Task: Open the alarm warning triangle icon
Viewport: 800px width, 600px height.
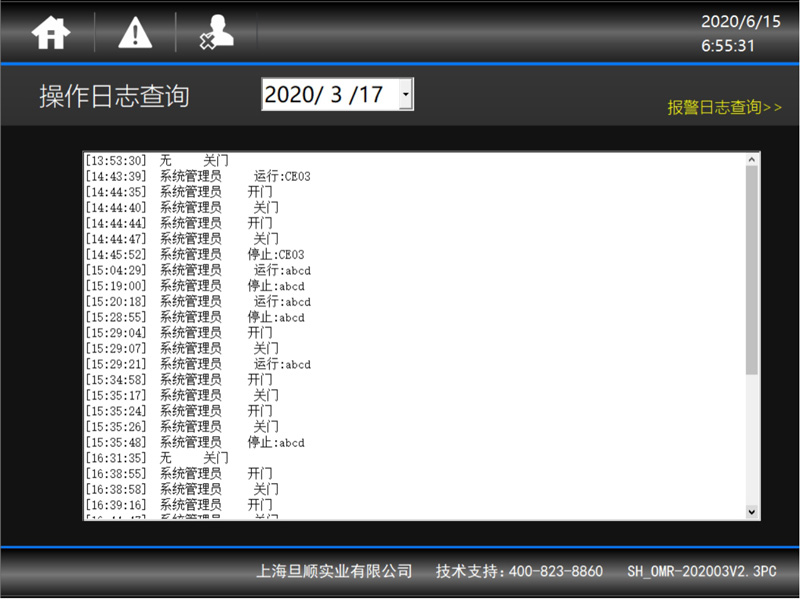Action: click(135, 34)
